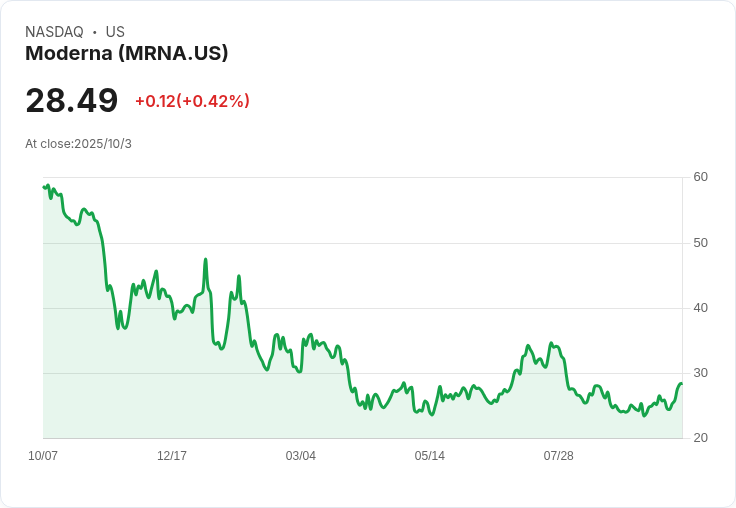The image size is (736, 508).
Task: Click the chart line's latest endpoint
Action: [682, 384]
